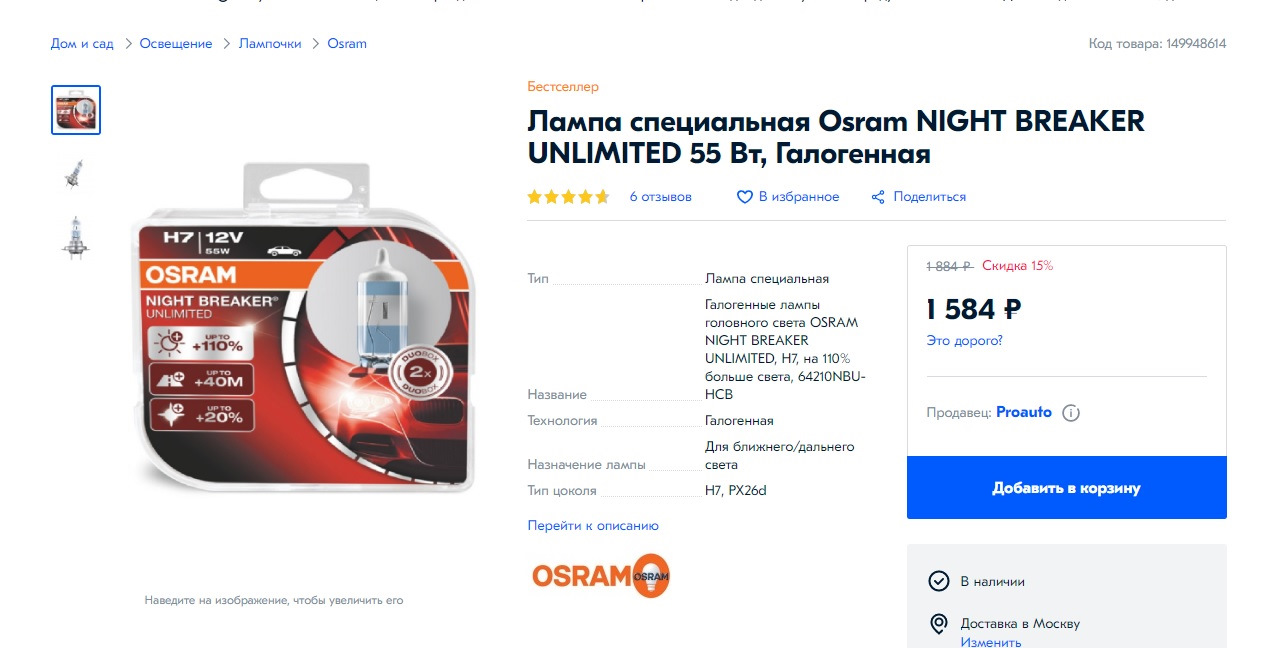This screenshot has height=648, width=1264.
Task: Select the first product thumbnail with packaging
Action: point(76,110)
